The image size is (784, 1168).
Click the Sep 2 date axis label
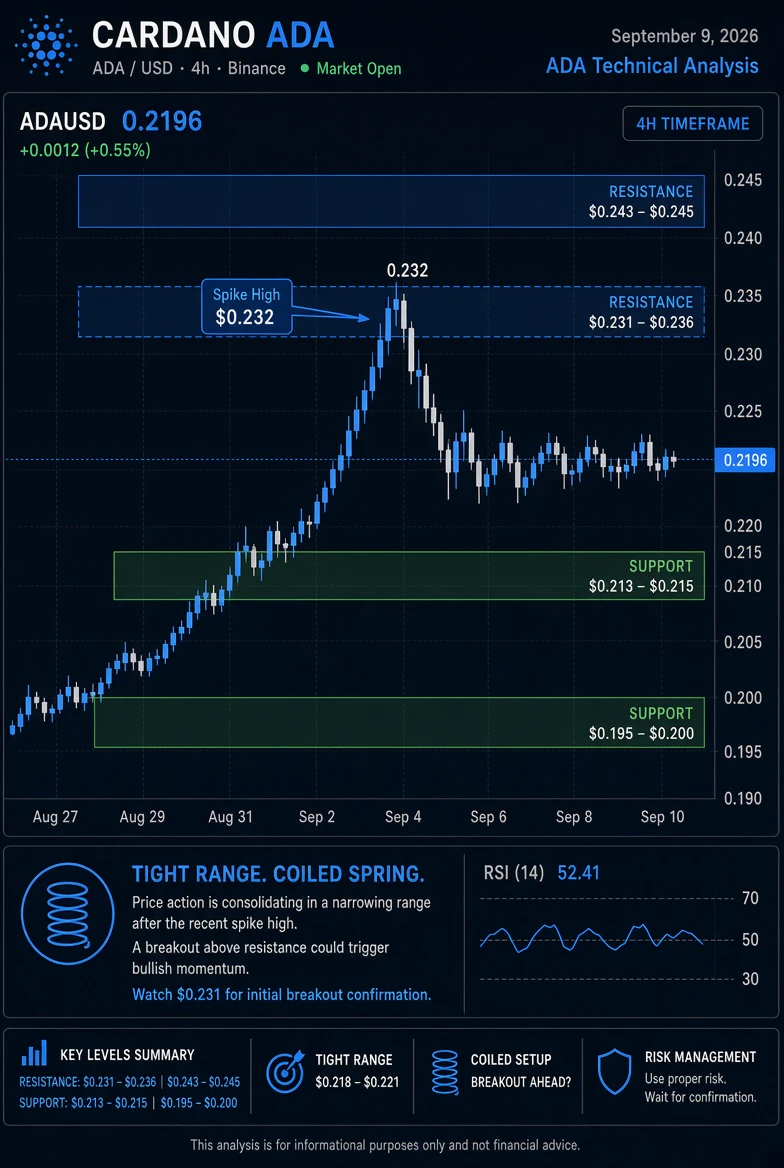[x=317, y=817]
